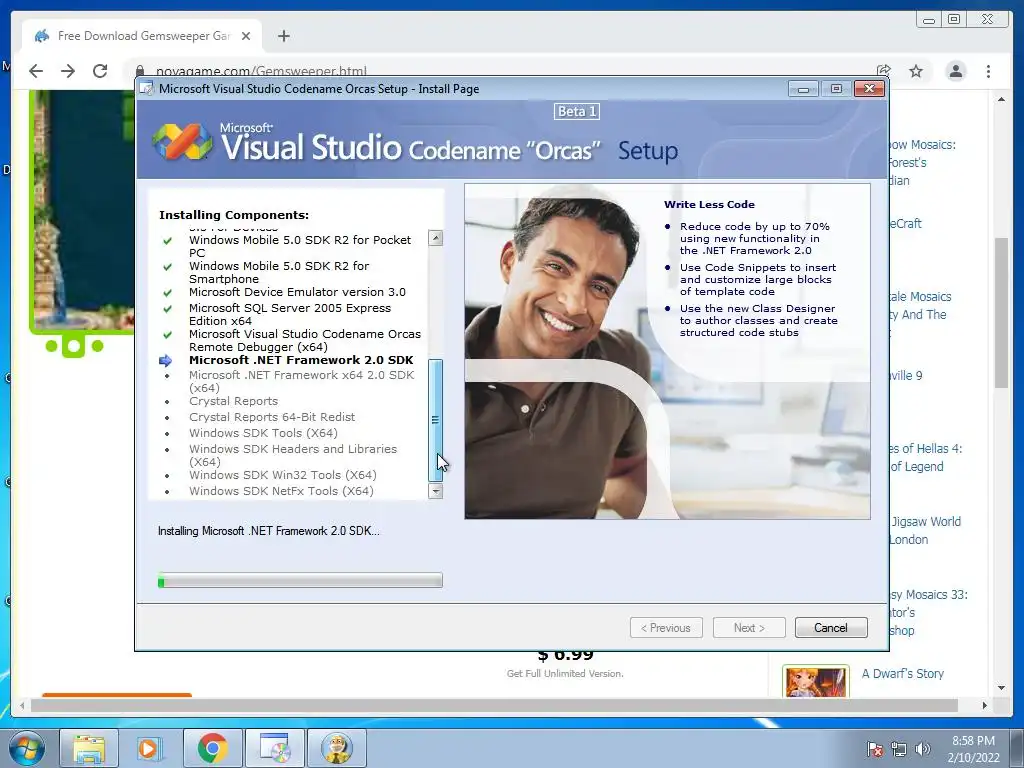Open 'A Dwarf's Story' game link

(x=903, y=673)
